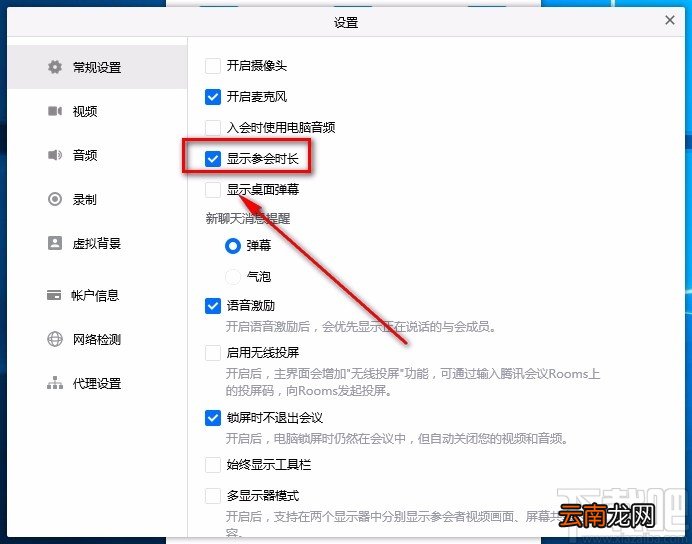Image resolution: width=692 pixels, height=544 pixels.
Task: Tick the 入会时使用电脑音频 checkbox
Action: 213,128
